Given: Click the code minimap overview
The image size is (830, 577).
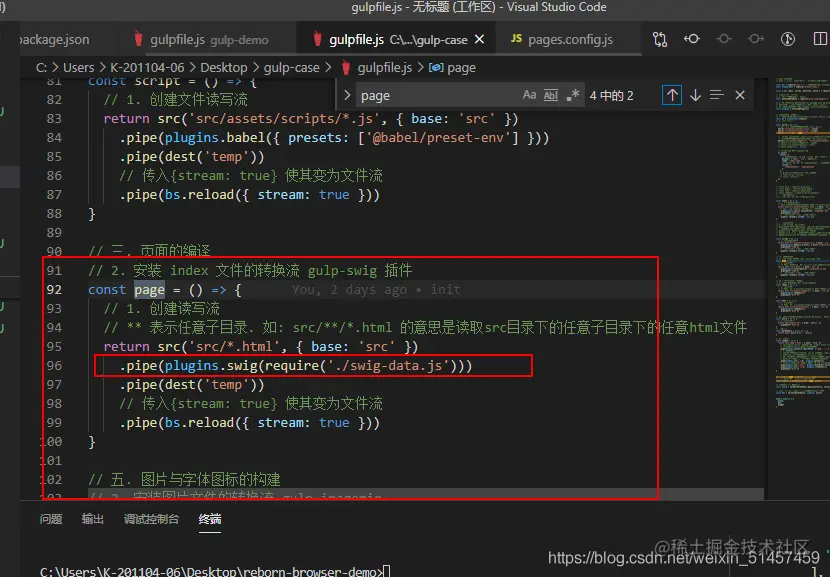Looking at the screenshot, I should 801,244.
